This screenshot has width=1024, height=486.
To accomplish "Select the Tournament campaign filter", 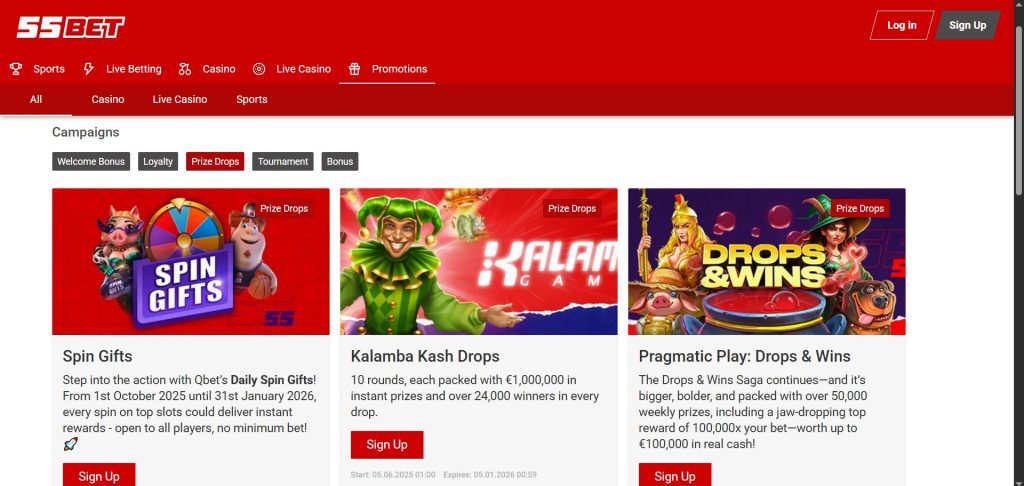I will (x=283, y=161).
